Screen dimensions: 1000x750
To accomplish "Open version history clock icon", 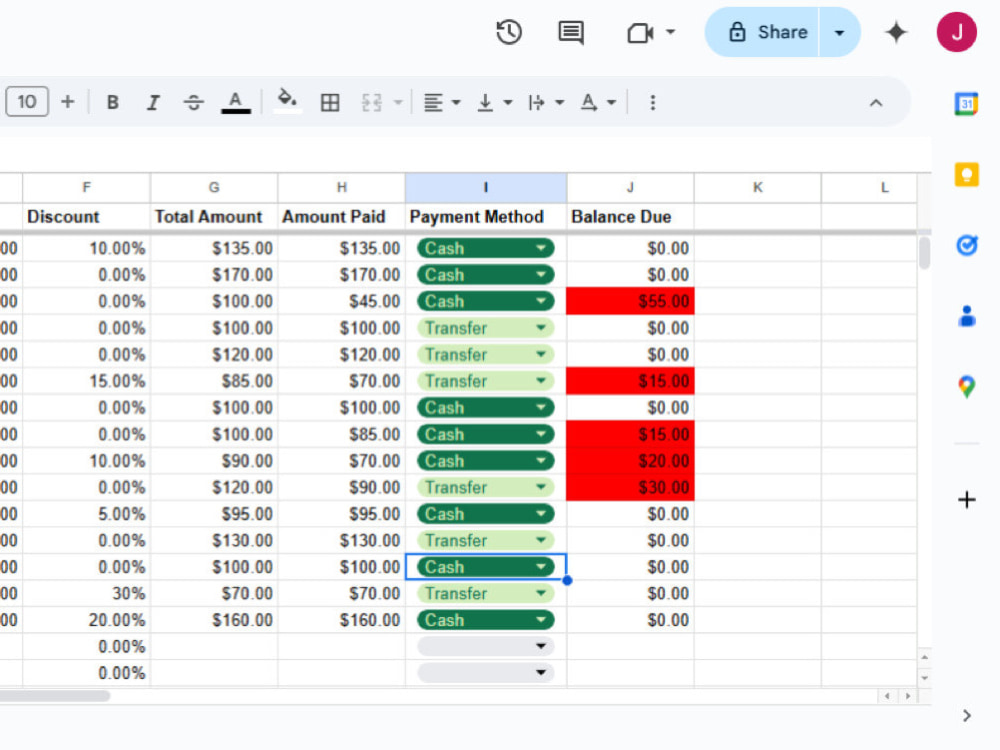I will point(509,32).
